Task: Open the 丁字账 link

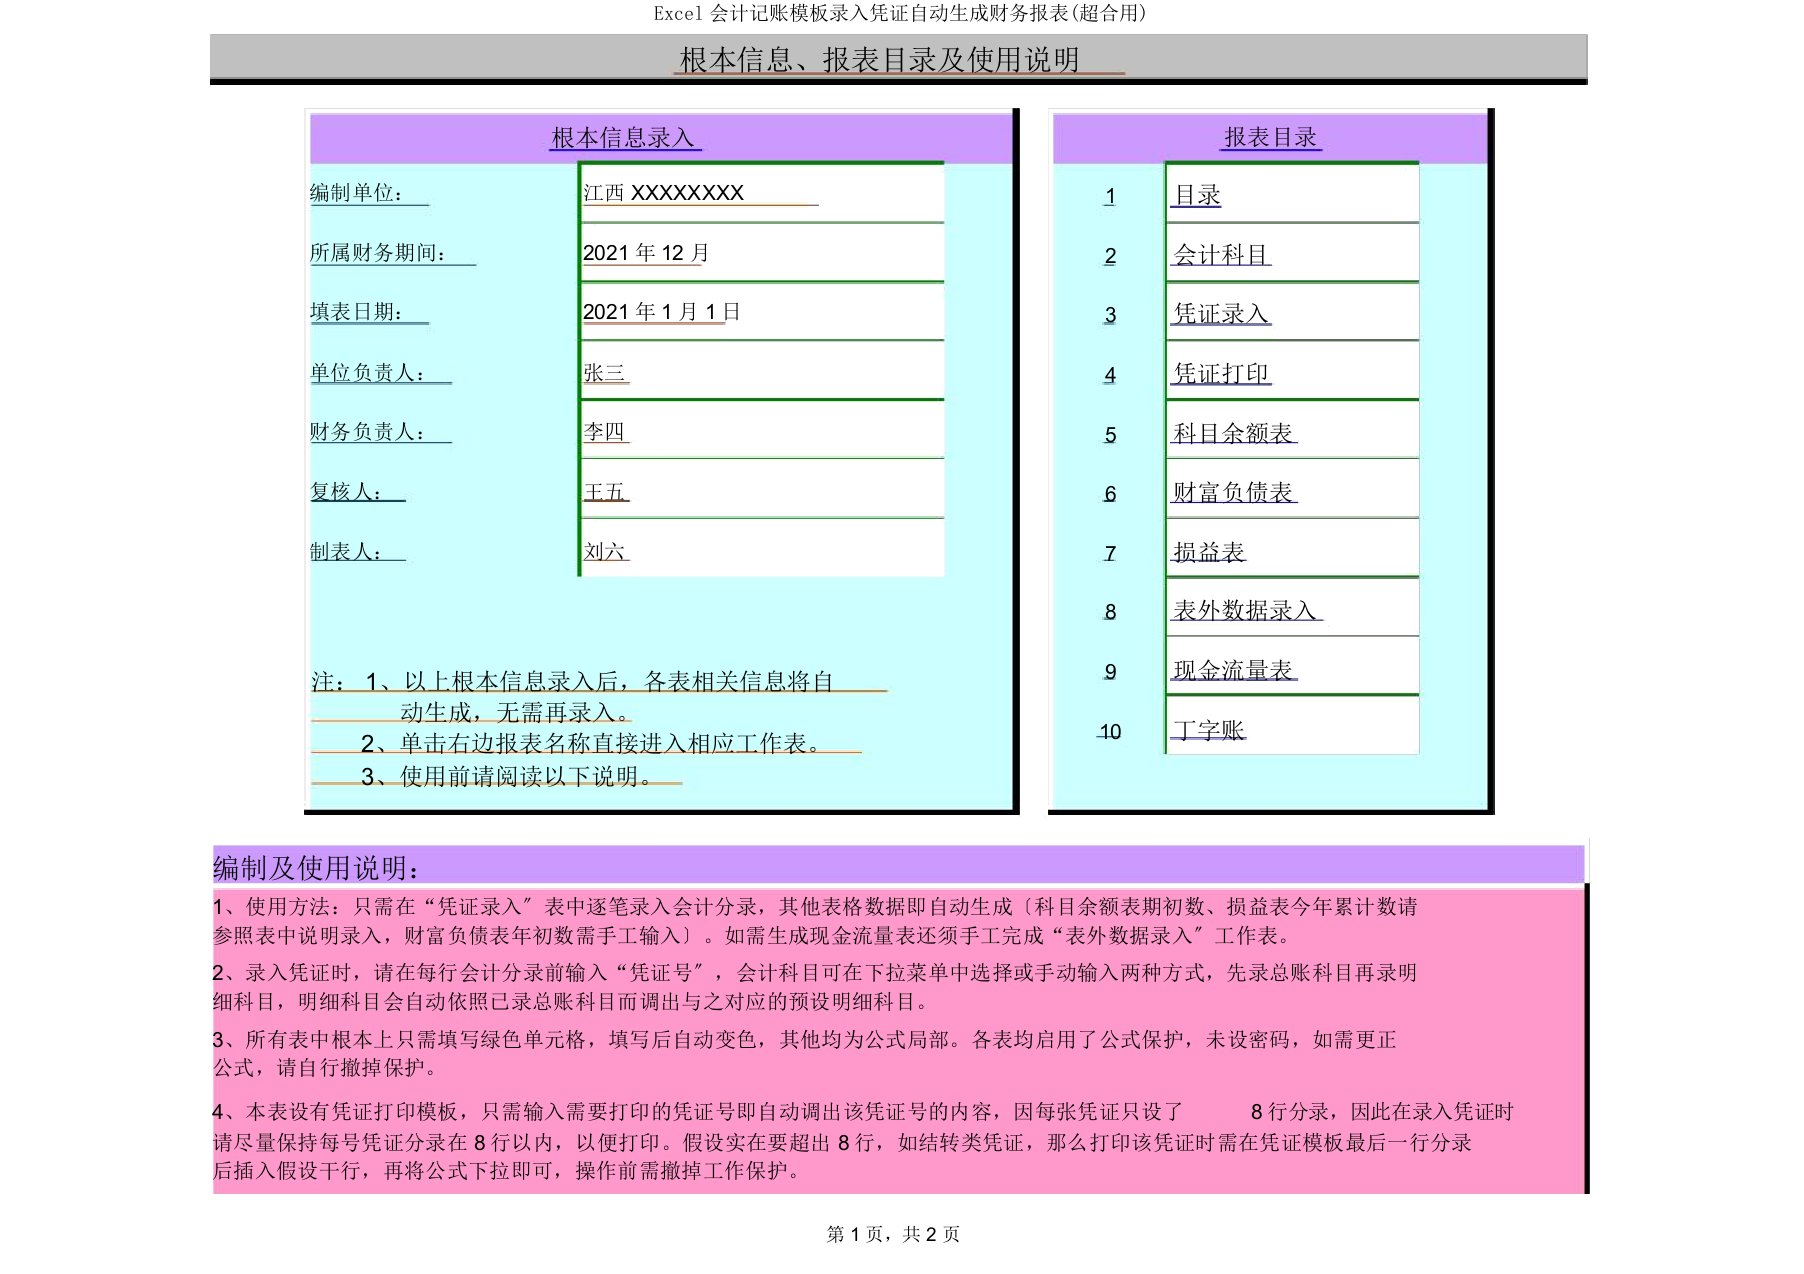Action: click(x=1208, y=730)
